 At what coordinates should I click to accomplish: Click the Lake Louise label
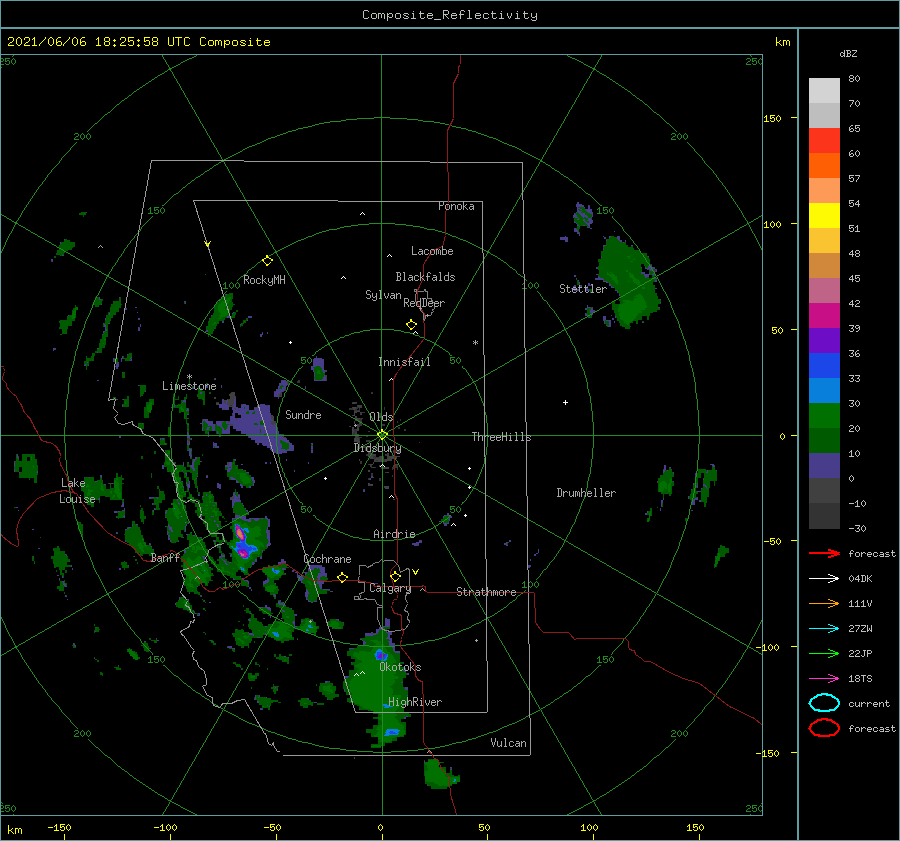click(77, 491)
